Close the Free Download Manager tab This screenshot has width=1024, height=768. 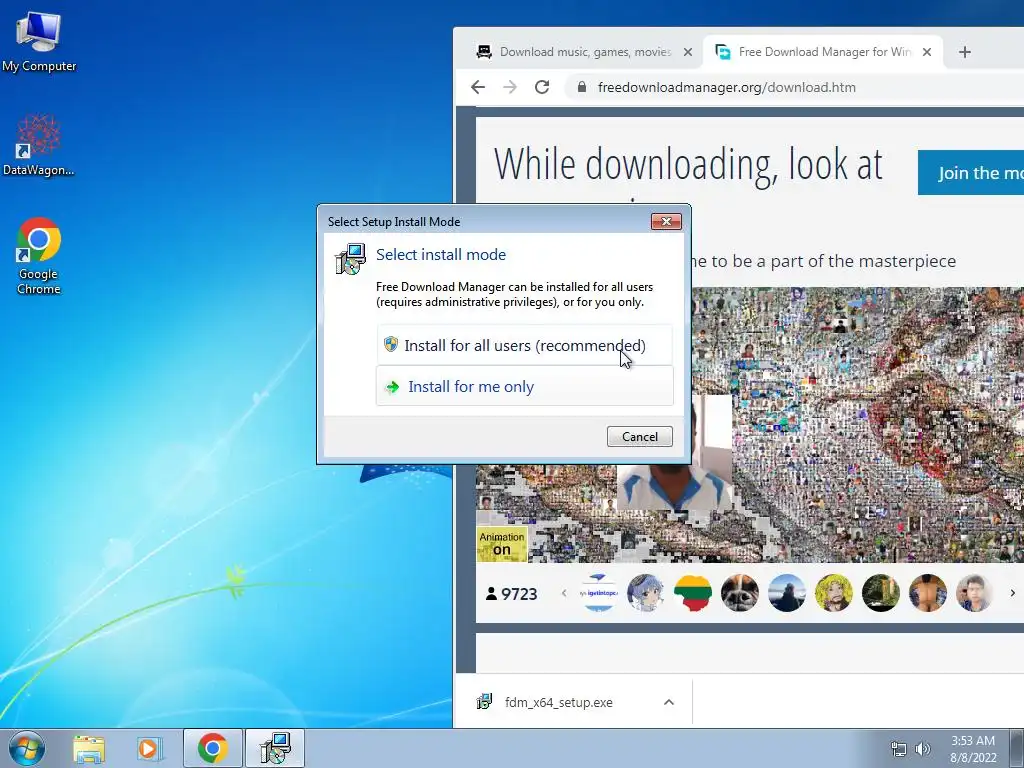927,52
